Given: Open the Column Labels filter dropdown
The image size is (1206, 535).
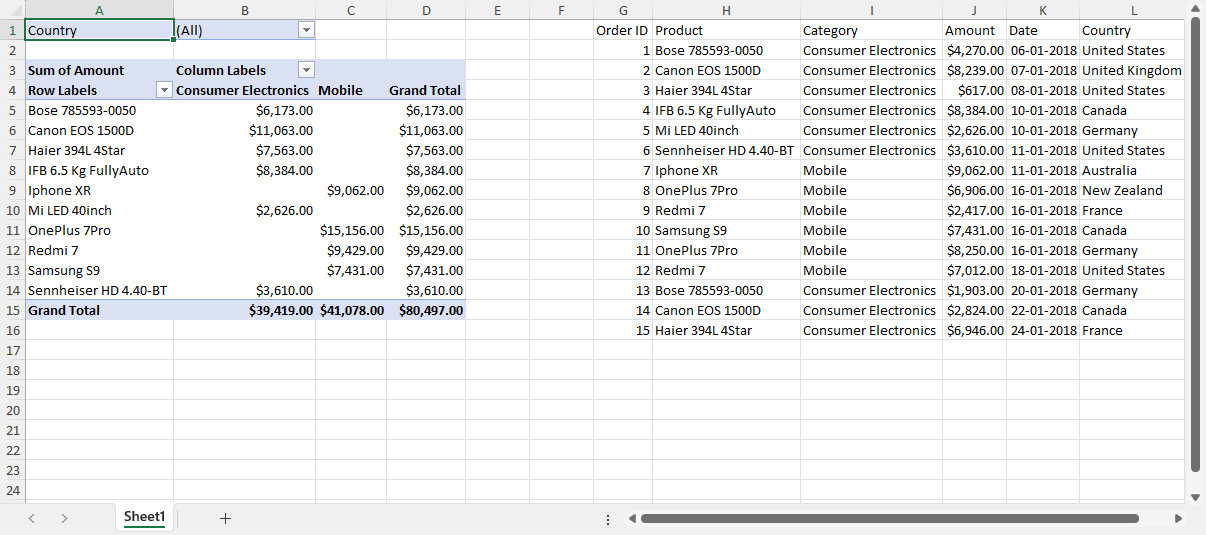Looking at the screenshot, I should 306,70.
